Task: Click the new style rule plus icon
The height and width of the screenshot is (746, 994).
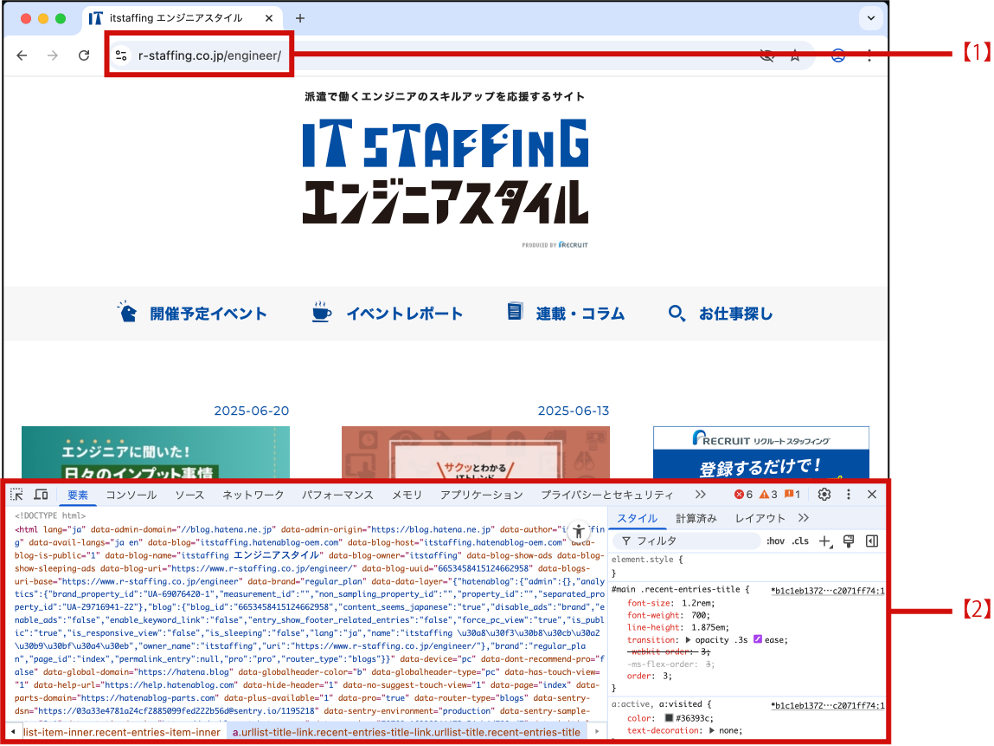Action: (x=824, y=540)
